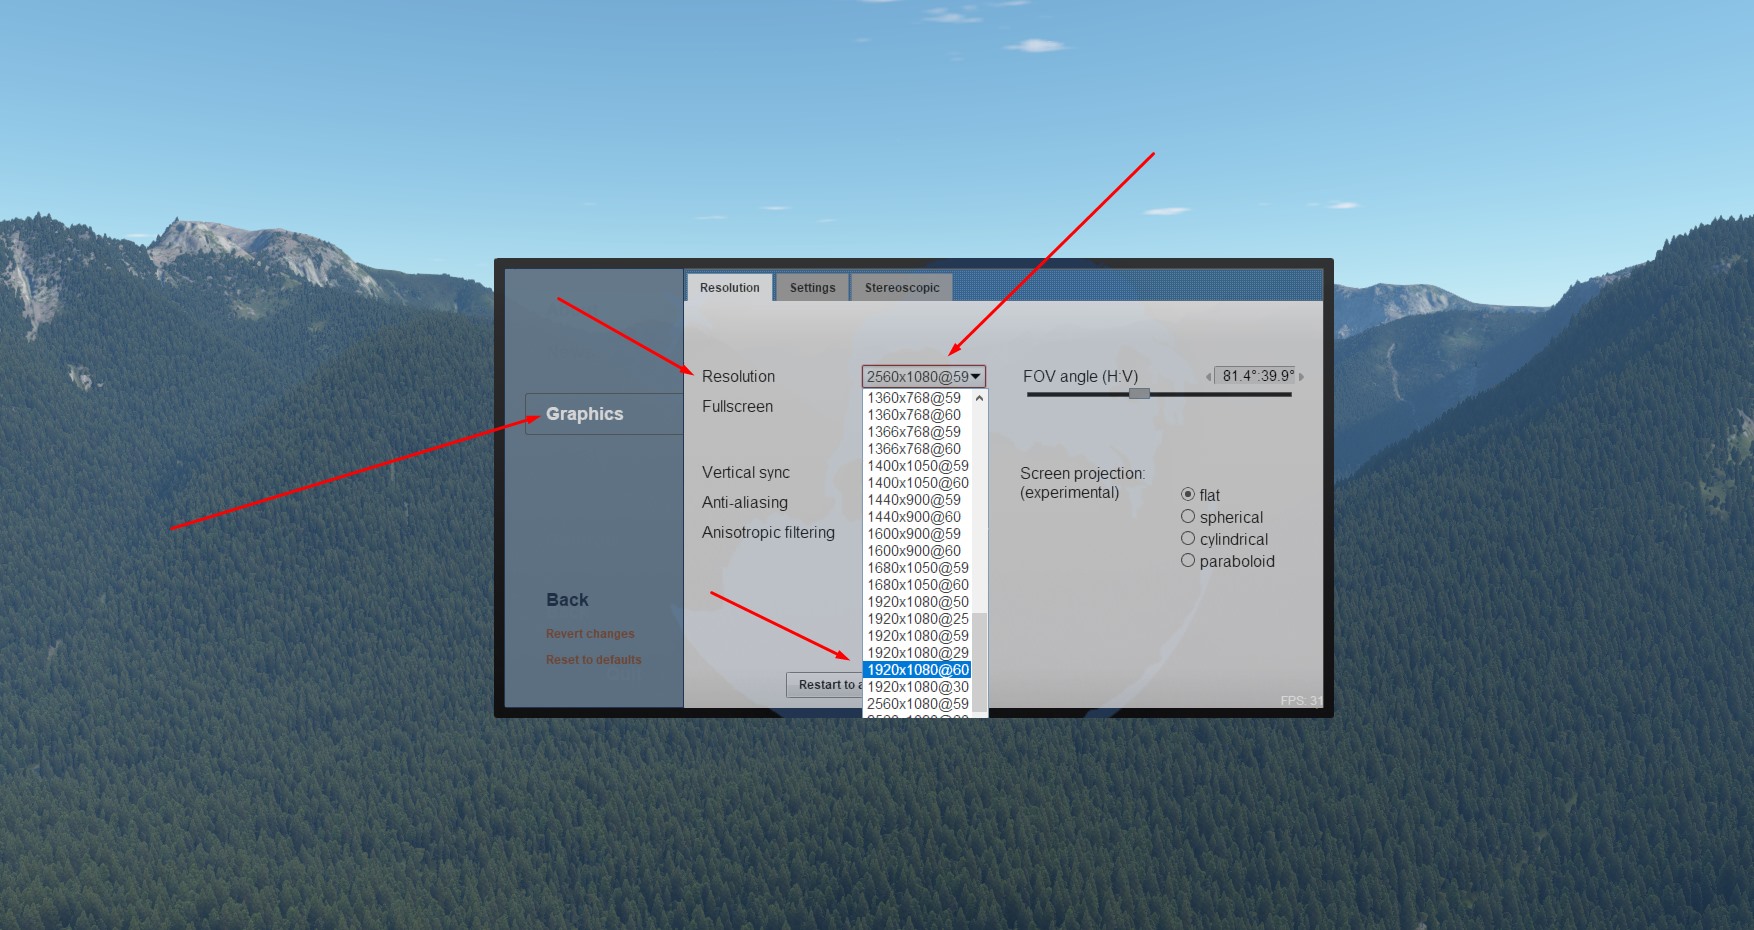
Task: Select the 1600x900@59 entry
Action: pos(917,534)
